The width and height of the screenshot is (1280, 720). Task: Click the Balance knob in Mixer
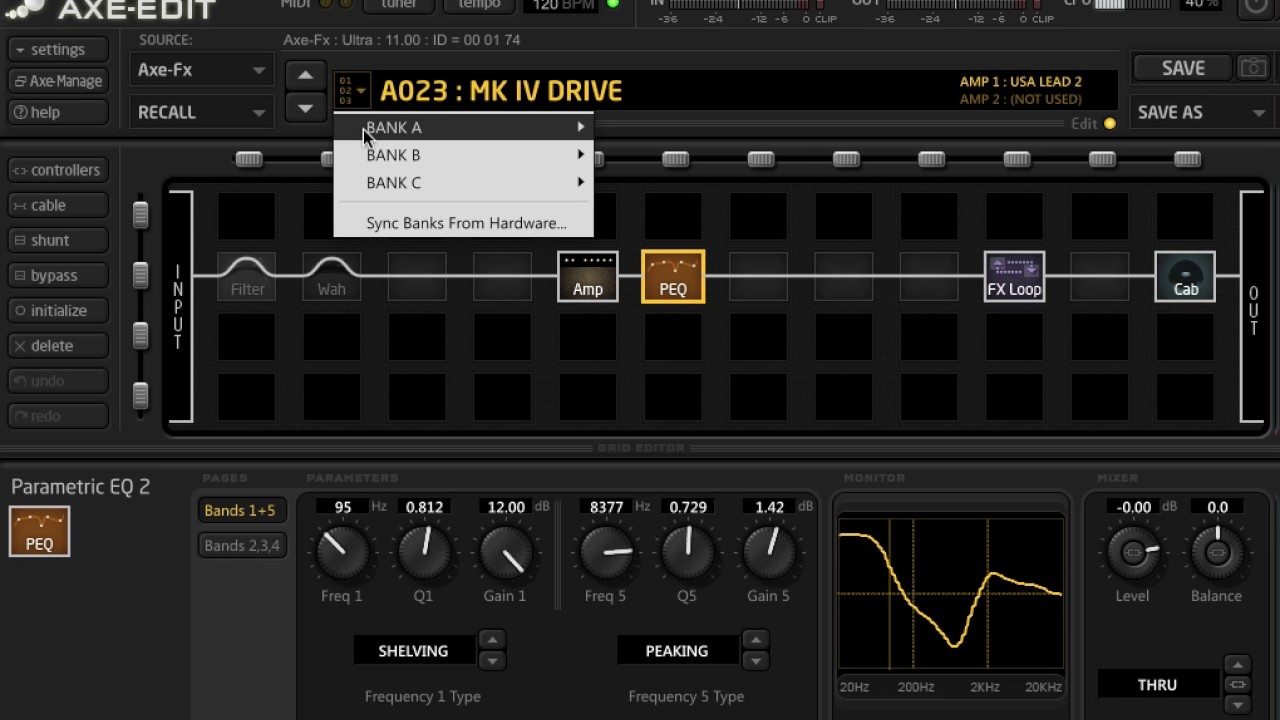click(x=1217, y=552)
